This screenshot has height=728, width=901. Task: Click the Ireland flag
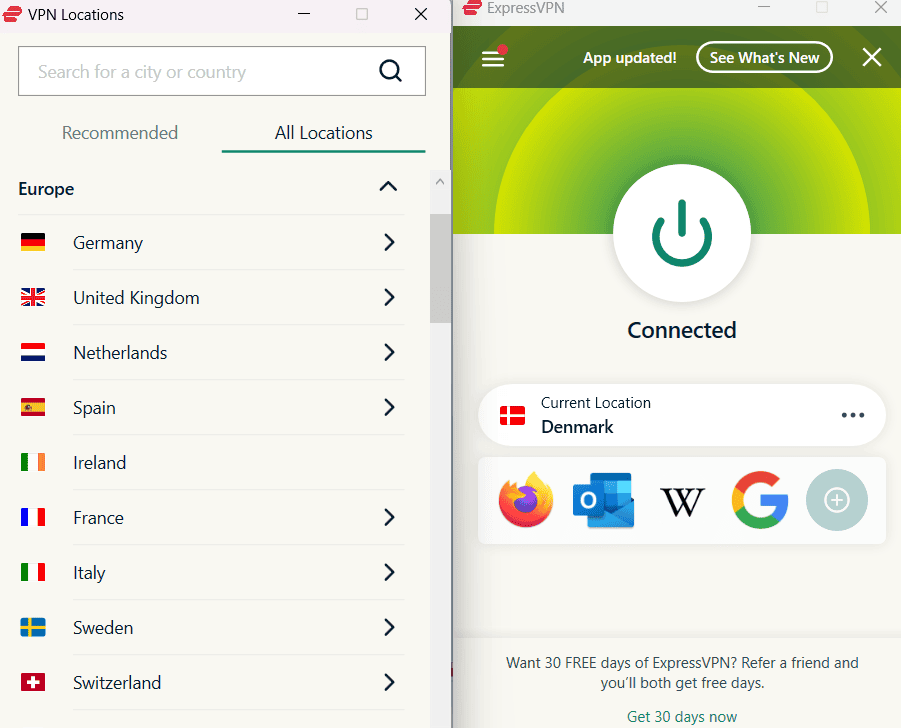33,462
